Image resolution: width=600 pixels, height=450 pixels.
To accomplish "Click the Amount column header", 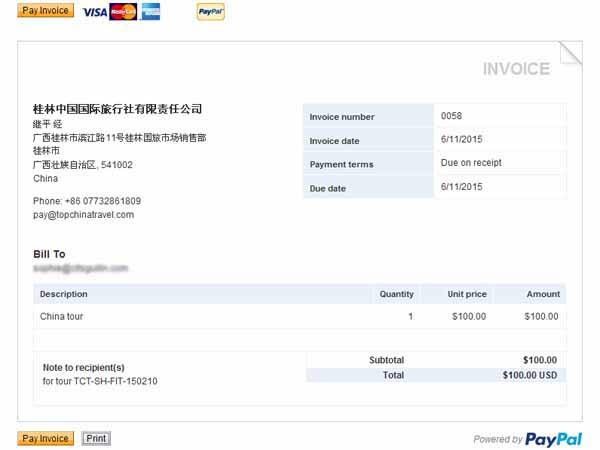I will [543, 294].
